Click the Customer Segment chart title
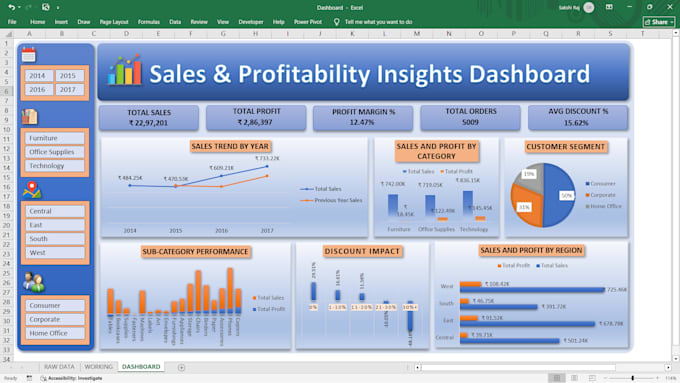Viewport: 680px width, 383px height. [566, 147]
